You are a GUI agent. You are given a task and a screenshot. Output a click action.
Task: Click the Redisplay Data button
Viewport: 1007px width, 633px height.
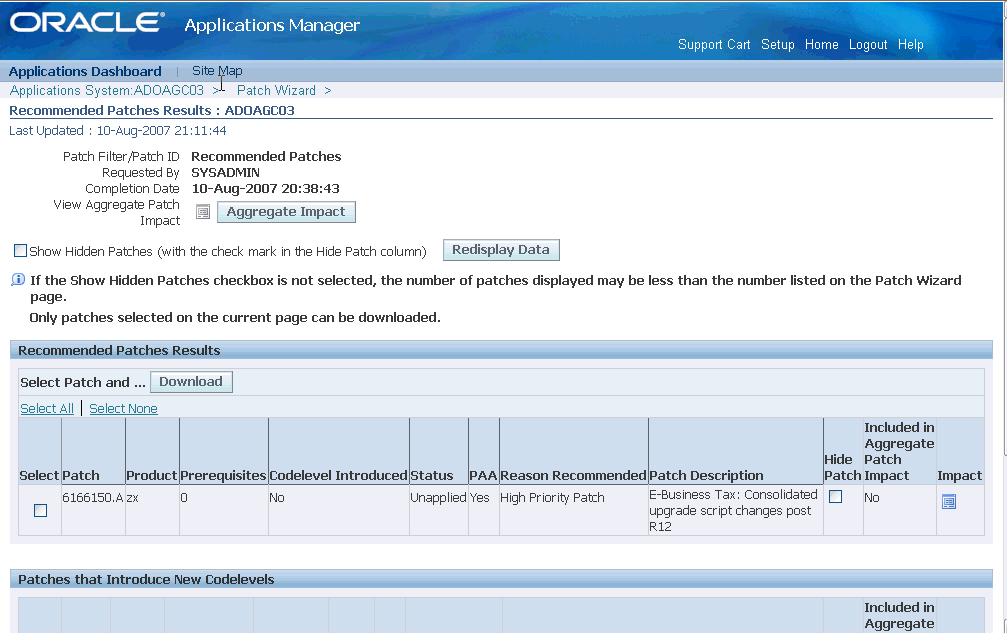click(x=501, y=250)
